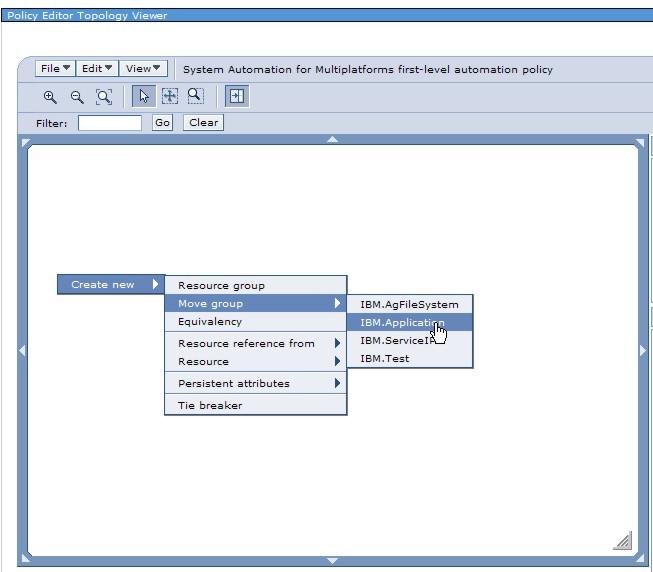Click the top-right corner pan arrow
The height and width of the screenshot is (572, 653).
click(x=640, y=143)
